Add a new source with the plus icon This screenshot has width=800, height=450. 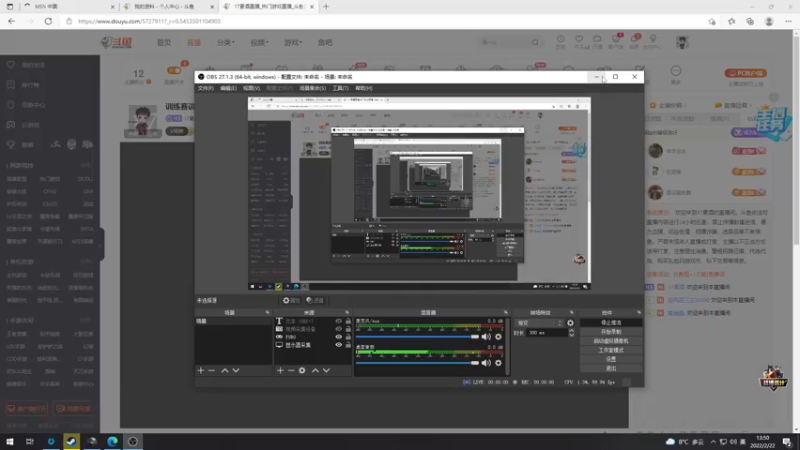pos(280,370)
